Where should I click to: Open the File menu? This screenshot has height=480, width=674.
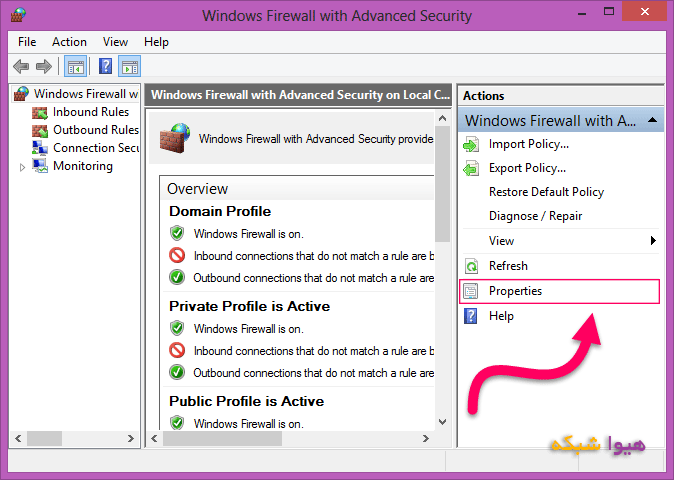click(x=27, y=42)
